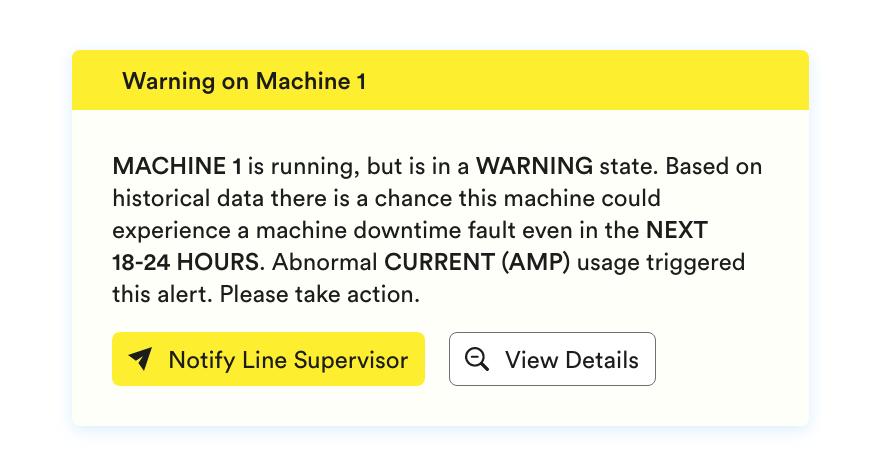Click blank card area right of View Details

730,360
